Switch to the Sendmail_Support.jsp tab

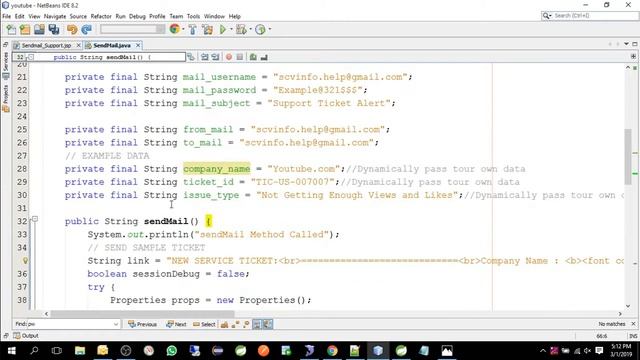point(46,45)
